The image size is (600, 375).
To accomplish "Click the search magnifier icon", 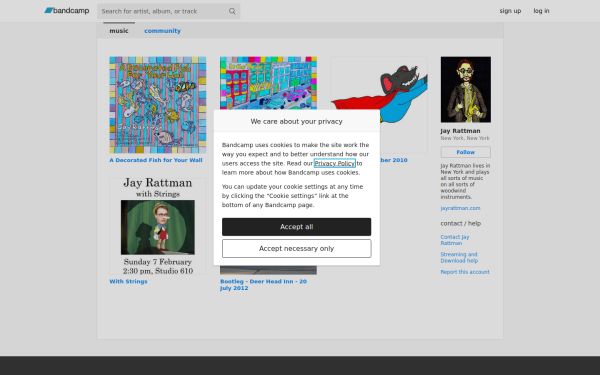I will pos(232,11).
